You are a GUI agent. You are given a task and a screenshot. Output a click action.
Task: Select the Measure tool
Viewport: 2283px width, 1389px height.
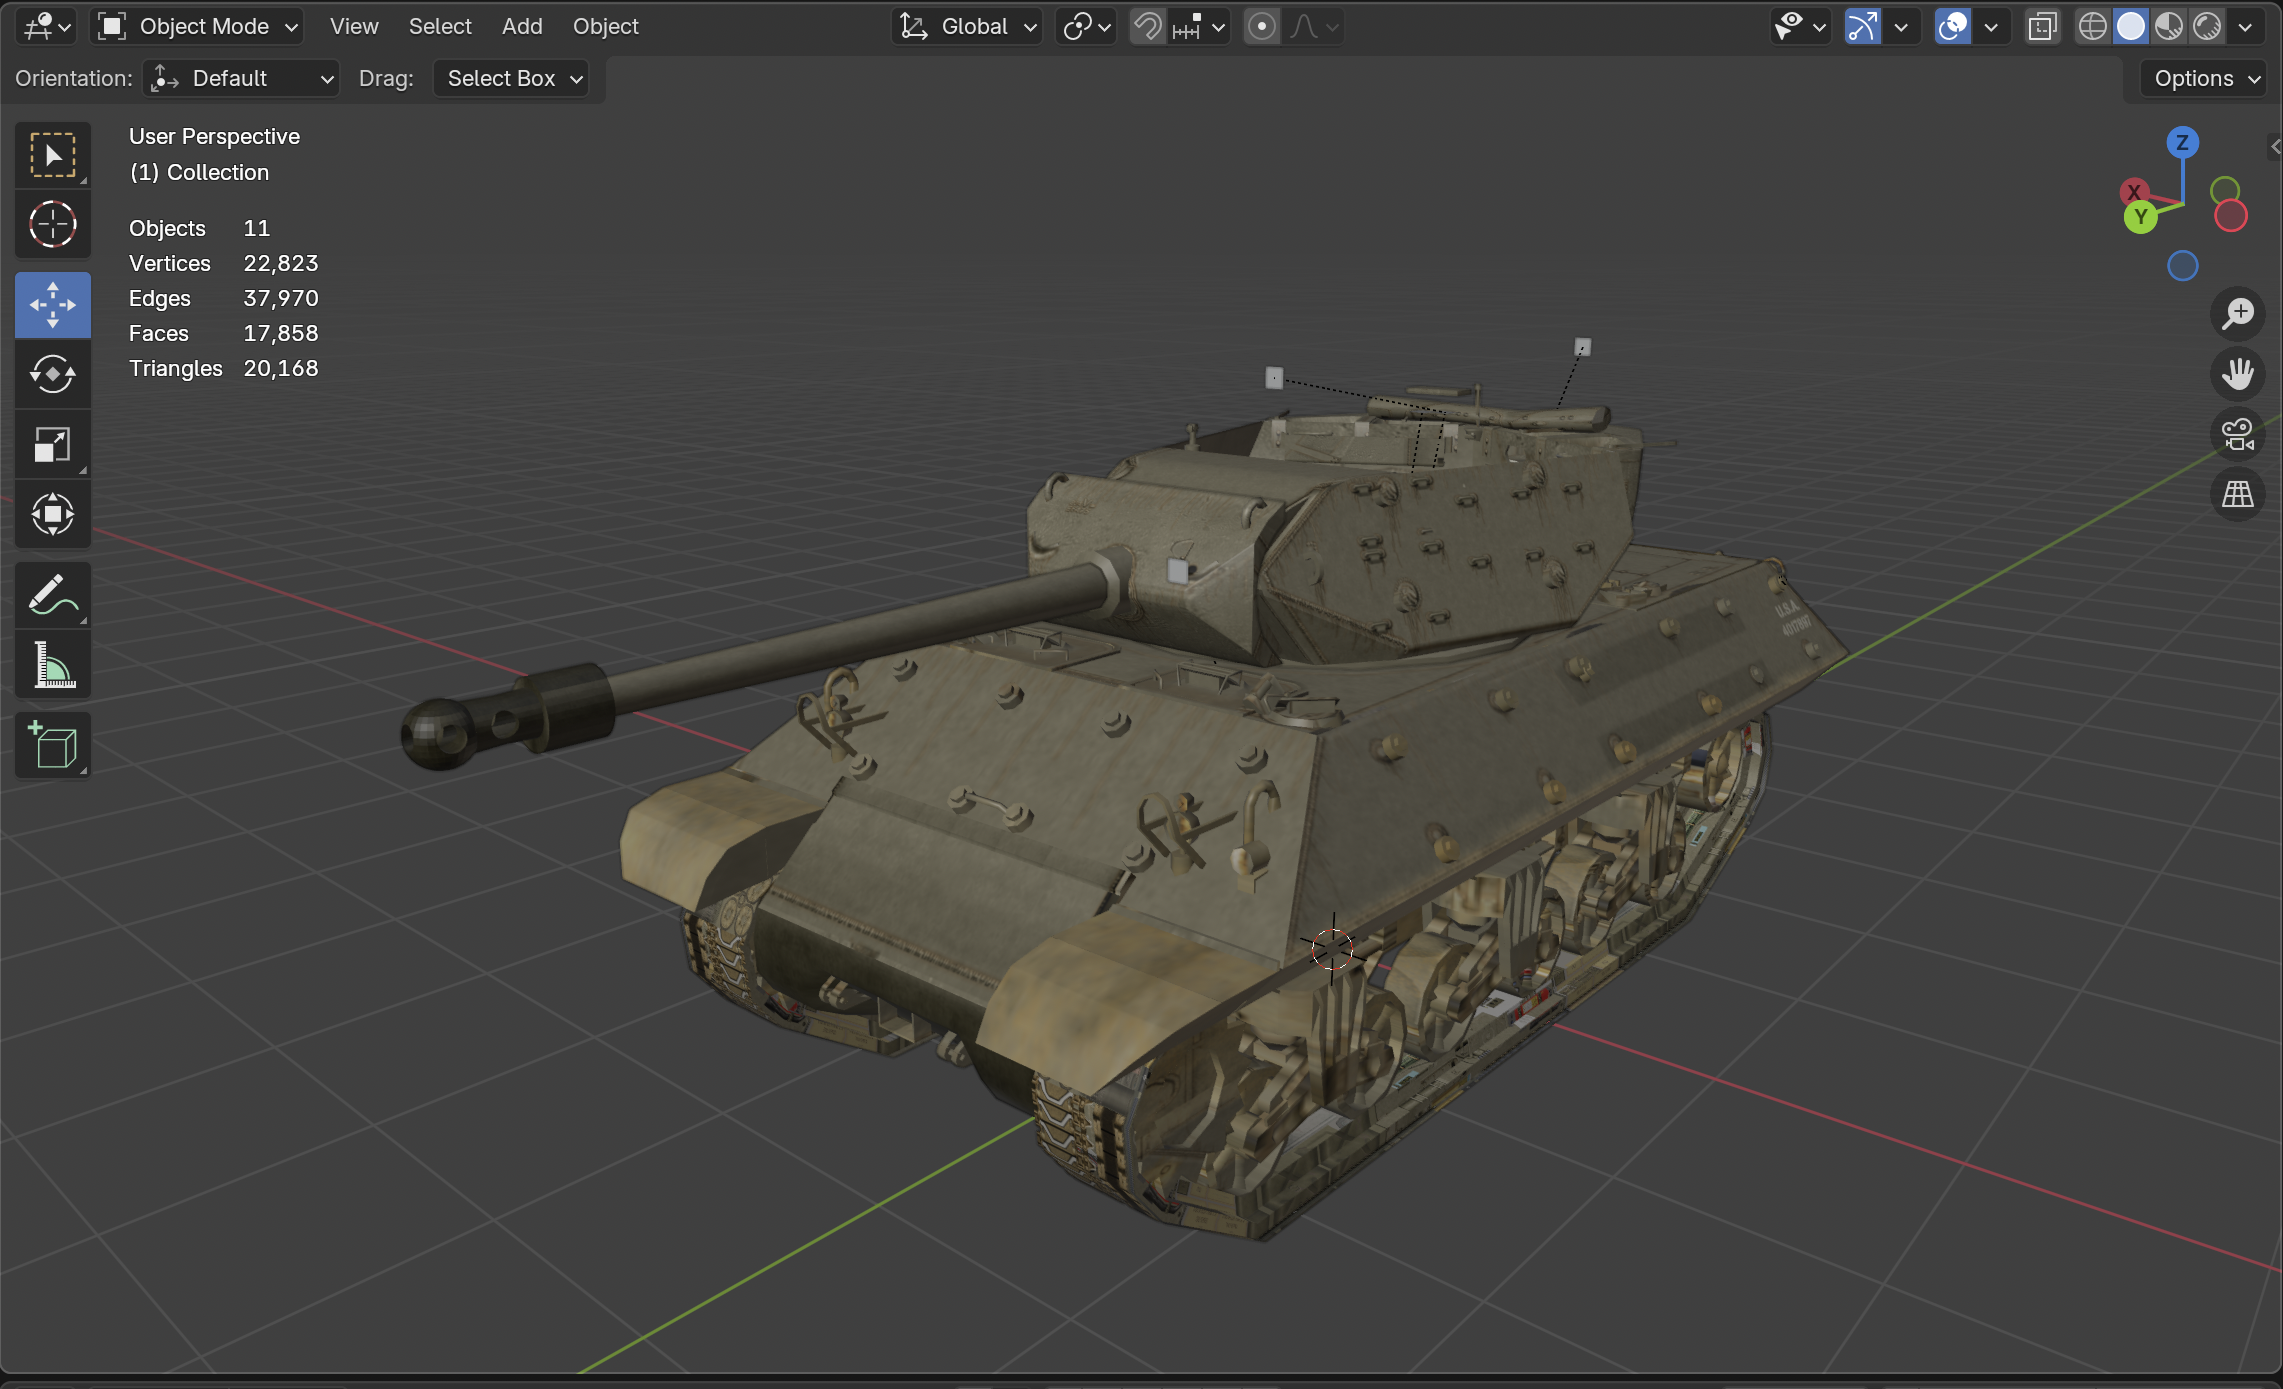pos(52,664)
